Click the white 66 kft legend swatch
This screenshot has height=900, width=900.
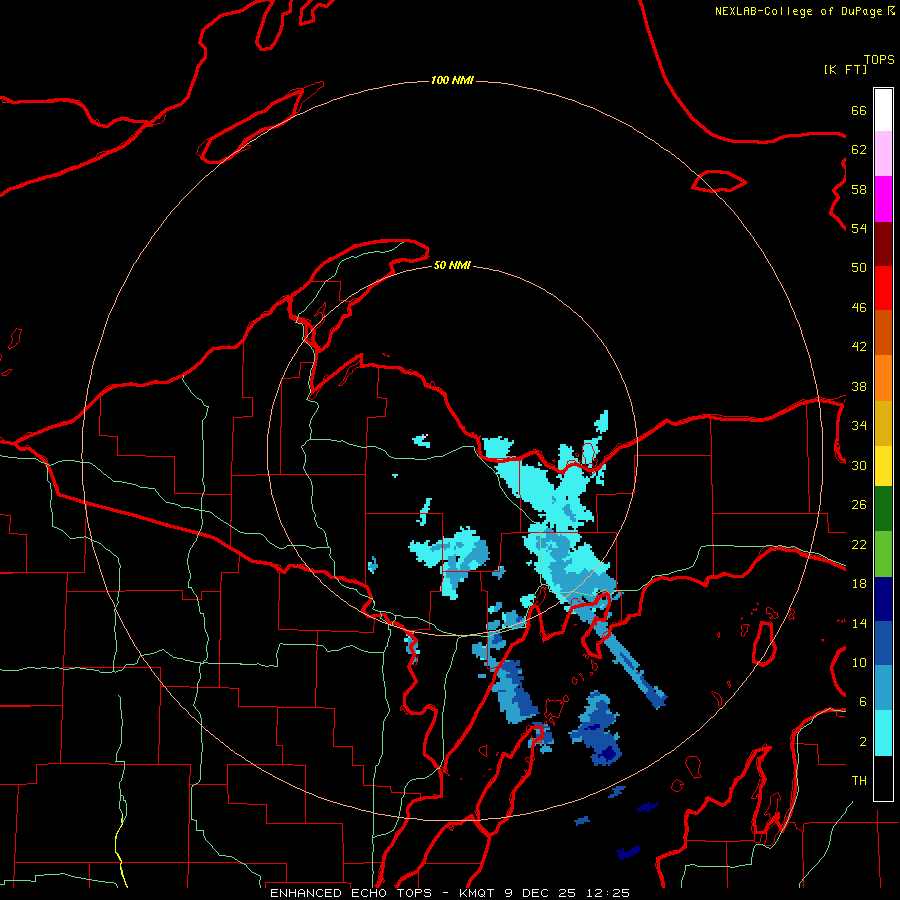tap(883, 110)
